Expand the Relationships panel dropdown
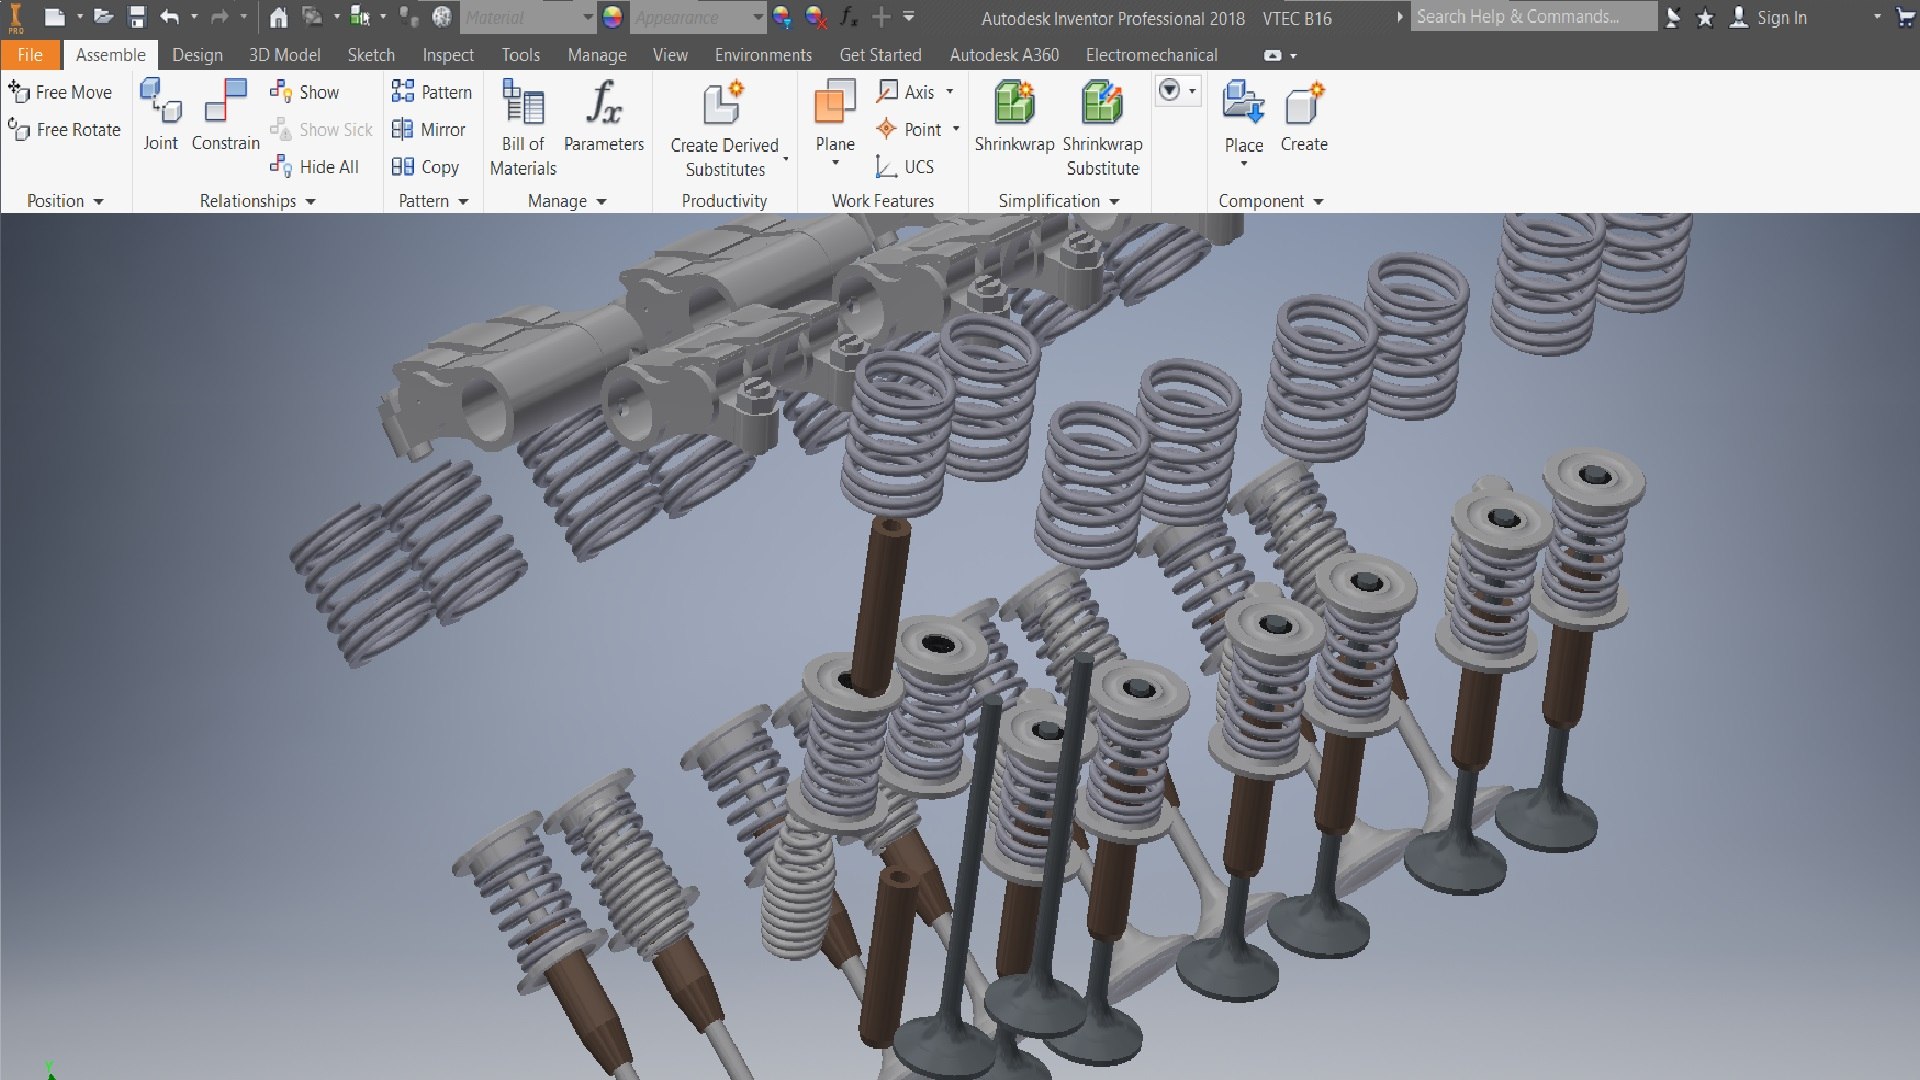The width and height of the screenshot is (1920, 1080). click(x=257, y=201)
